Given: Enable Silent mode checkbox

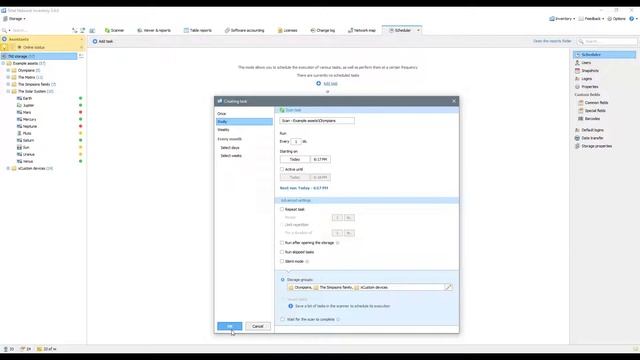Looking at the screenshot, I should click(282, 261).
